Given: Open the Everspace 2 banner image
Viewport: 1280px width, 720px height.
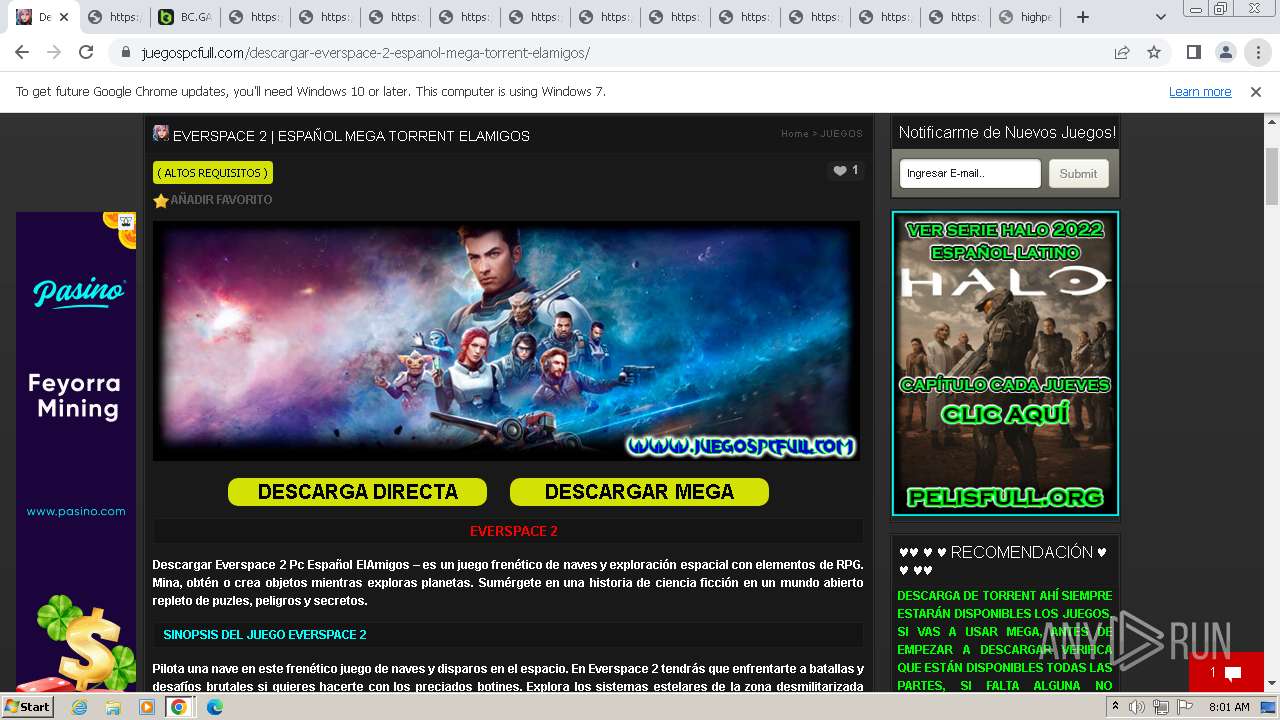Looking at the screenshot, I should pos(506,341).
